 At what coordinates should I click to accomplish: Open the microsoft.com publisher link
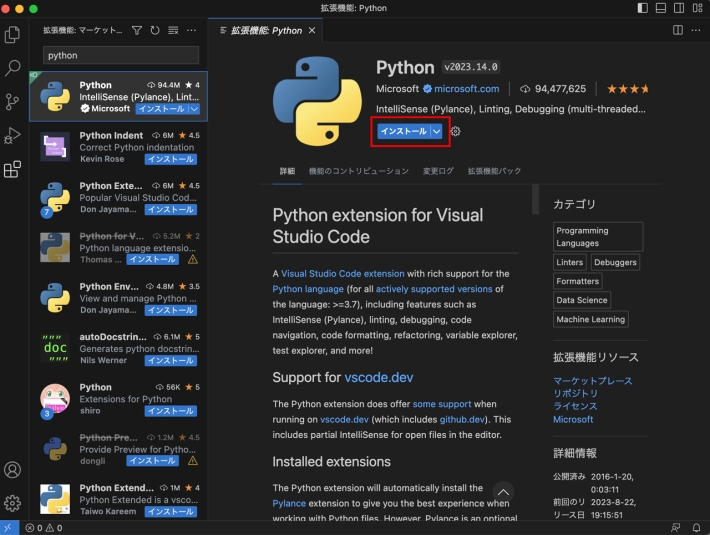pos(466,89)
